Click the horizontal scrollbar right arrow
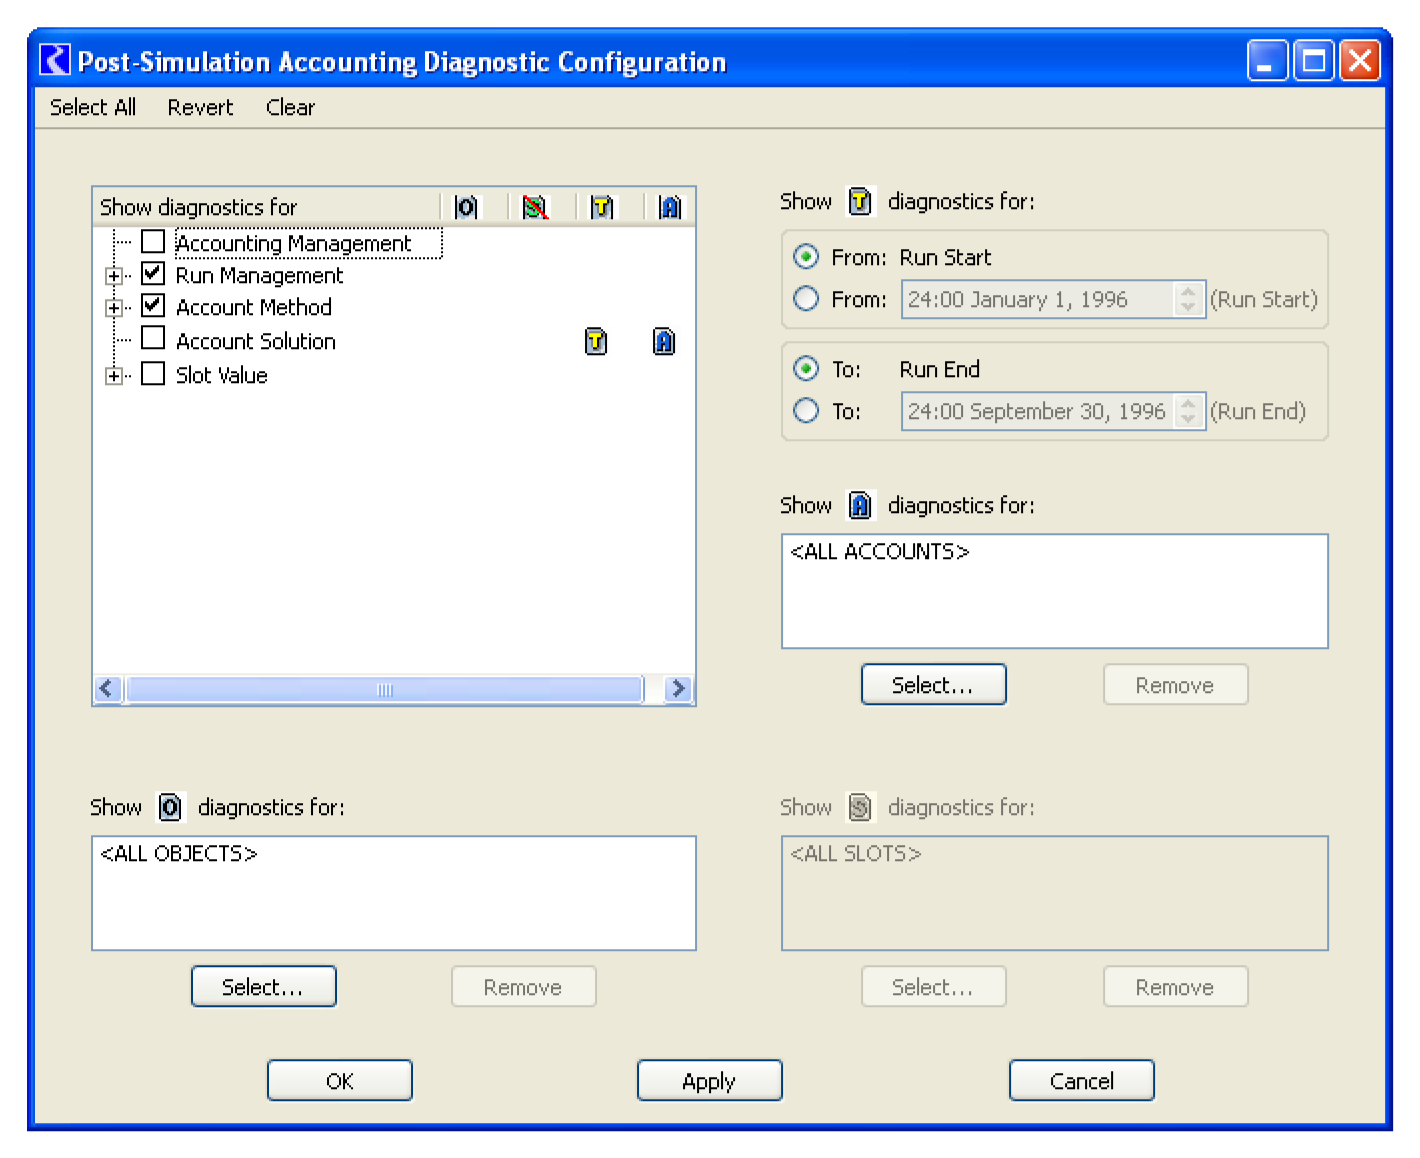 679,688
